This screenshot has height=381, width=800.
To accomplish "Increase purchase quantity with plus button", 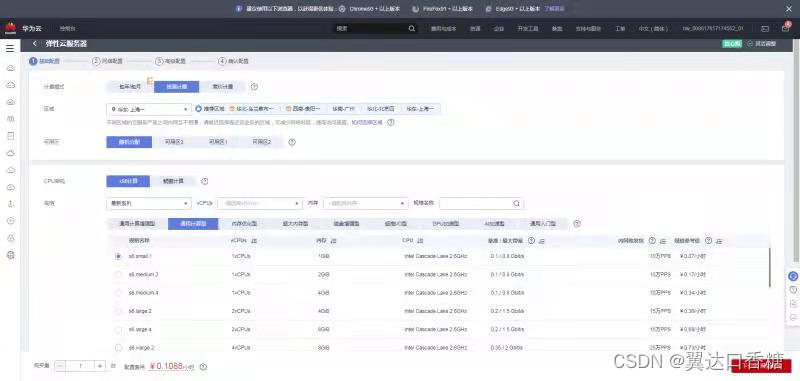I will [100, 366].
